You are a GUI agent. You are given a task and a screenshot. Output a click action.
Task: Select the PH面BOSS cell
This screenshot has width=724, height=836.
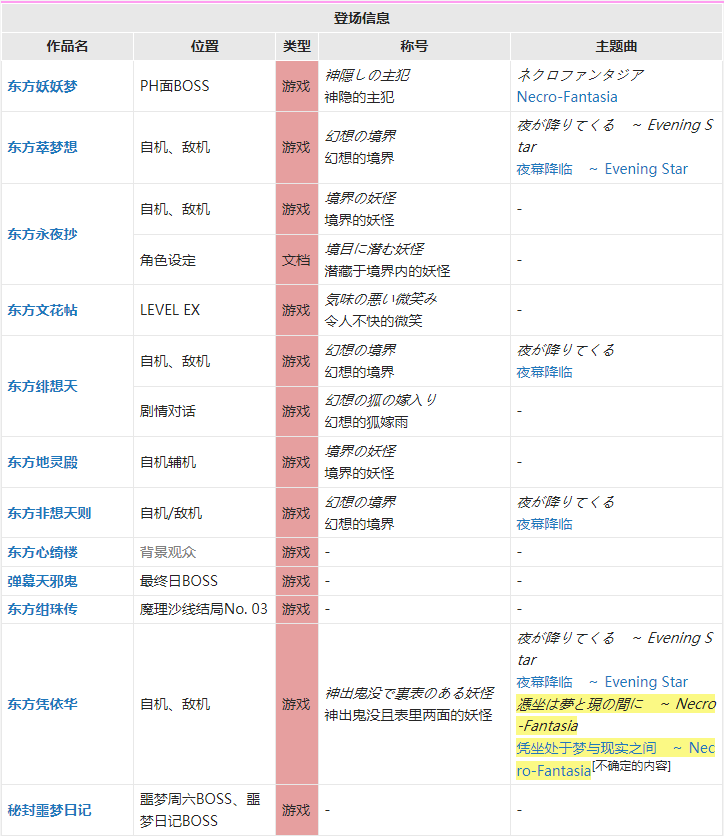[205, 86]
